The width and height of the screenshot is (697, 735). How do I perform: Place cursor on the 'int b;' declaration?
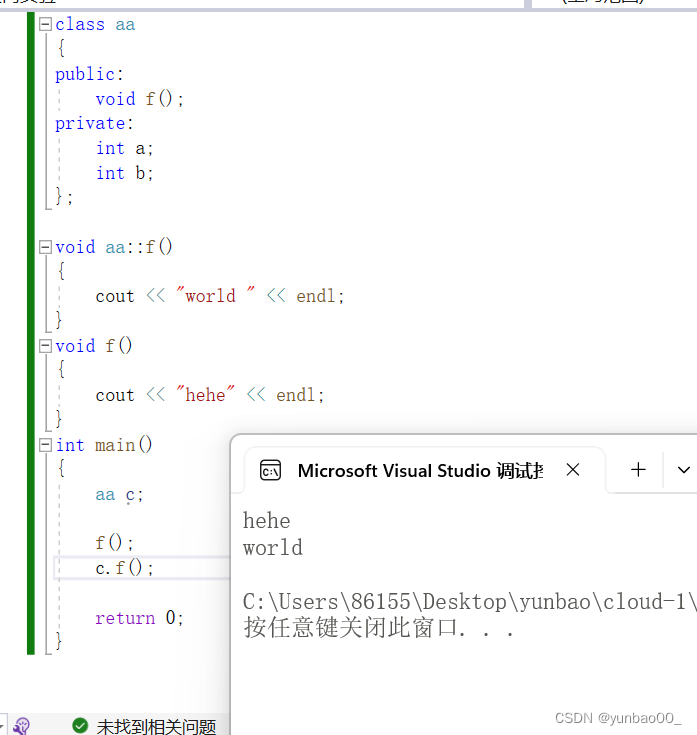coord(125,173)
